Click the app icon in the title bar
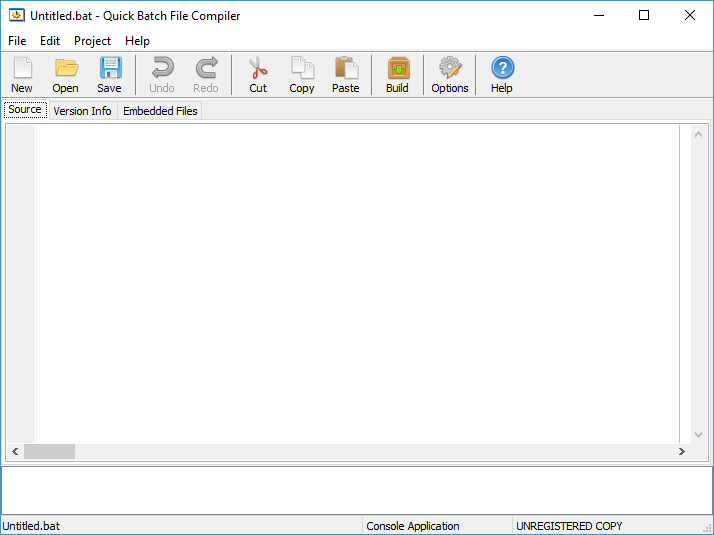Screen dimensions: 714x535 [x=17, y=15]
